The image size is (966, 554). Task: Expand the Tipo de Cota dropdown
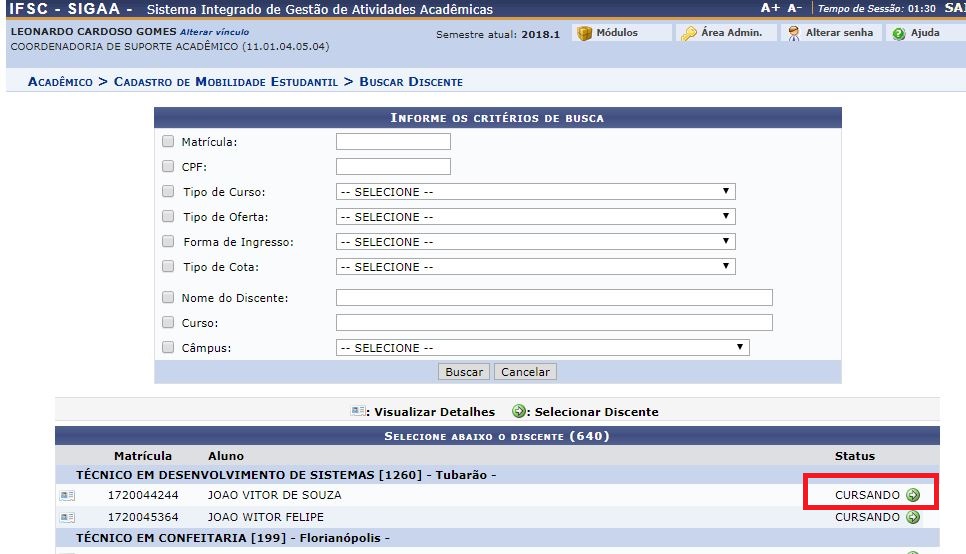(535, 267)
